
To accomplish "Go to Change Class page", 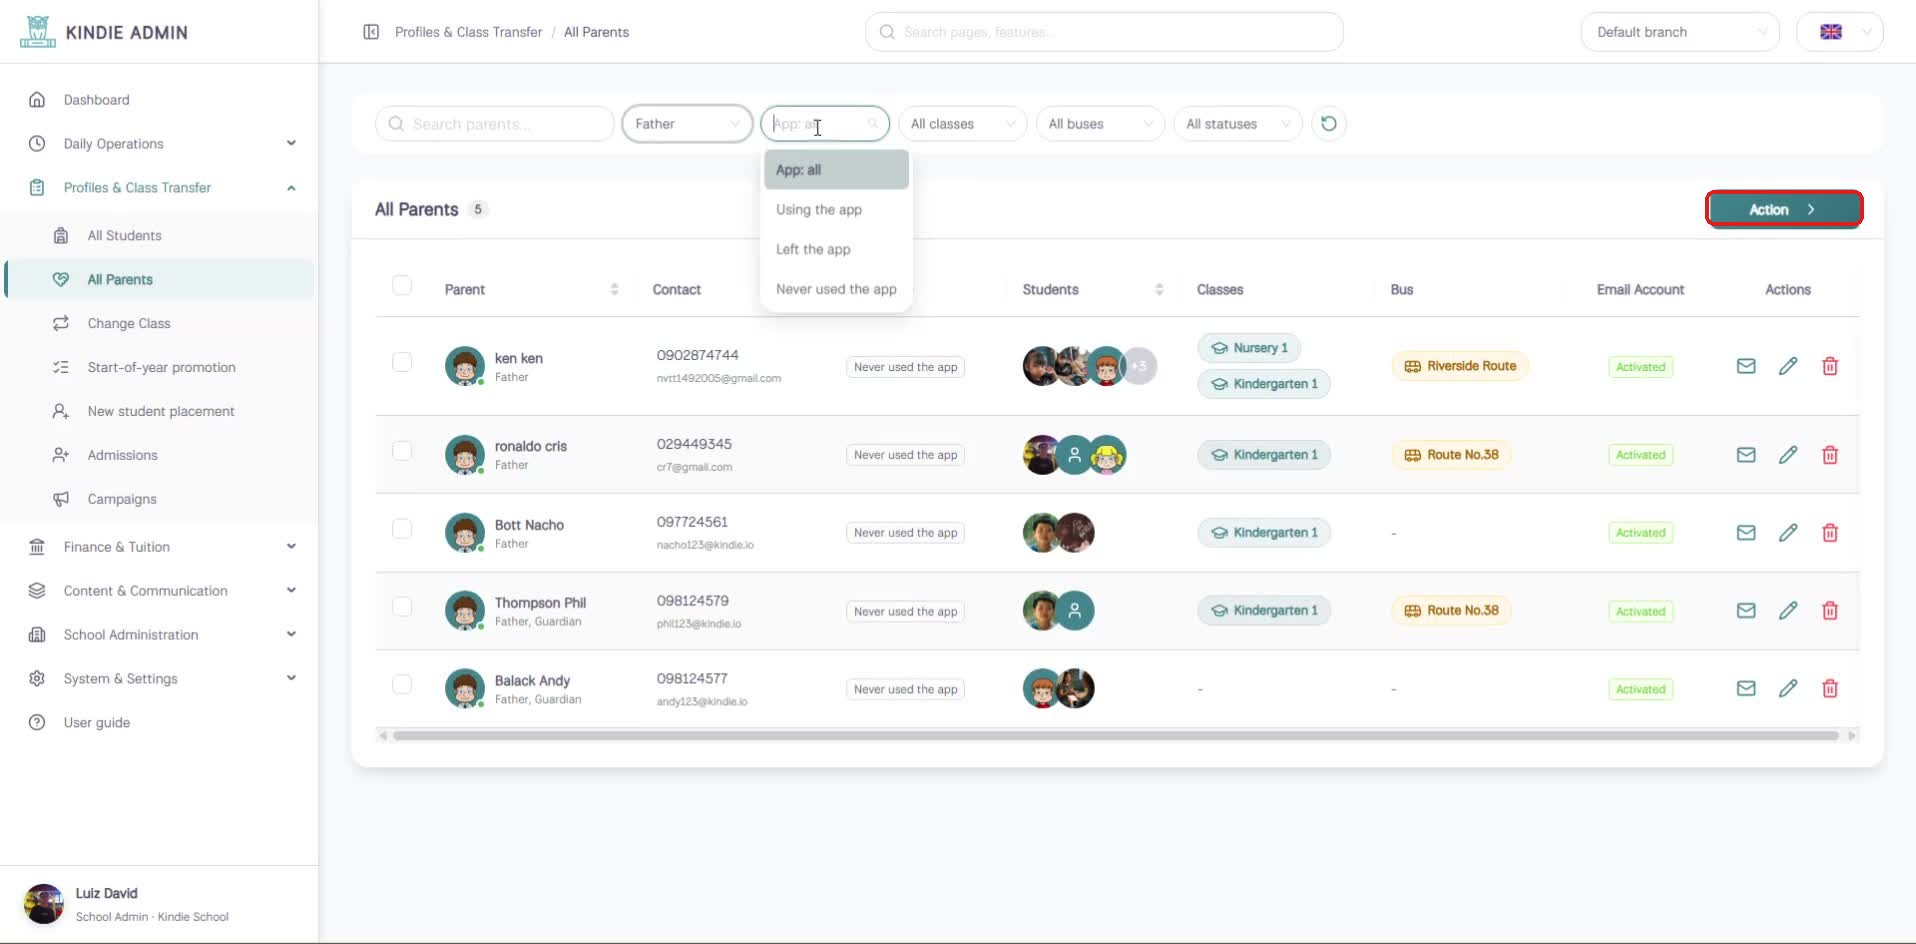I will [158, 324].
